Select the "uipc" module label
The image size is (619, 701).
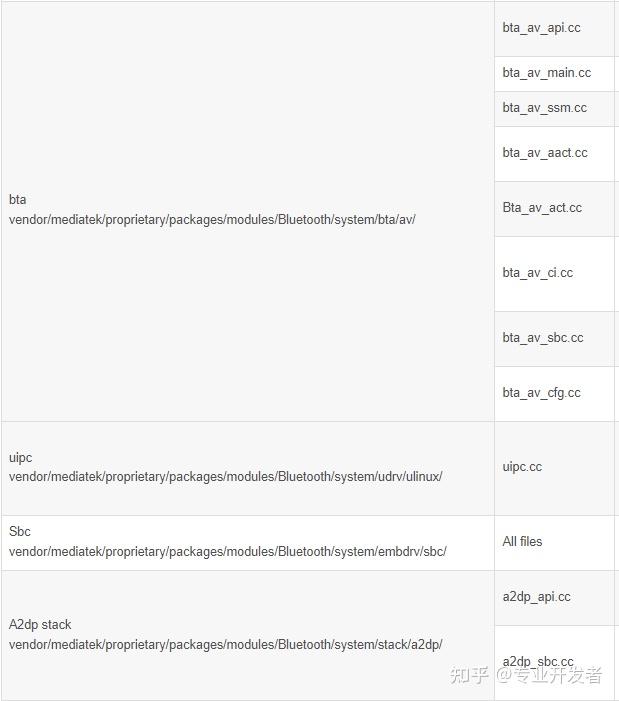tap(21, 458)
